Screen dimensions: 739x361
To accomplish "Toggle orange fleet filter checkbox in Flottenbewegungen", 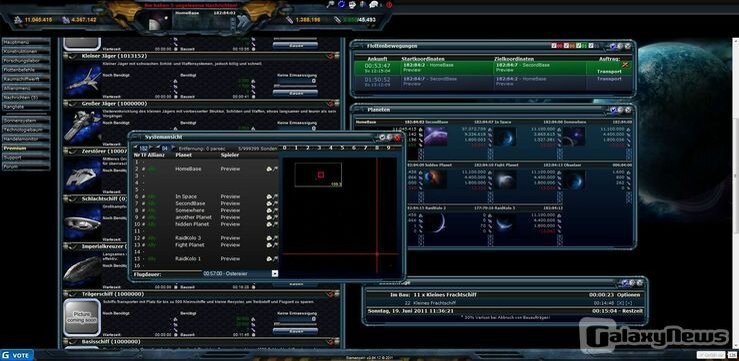I will pos(567,46).
